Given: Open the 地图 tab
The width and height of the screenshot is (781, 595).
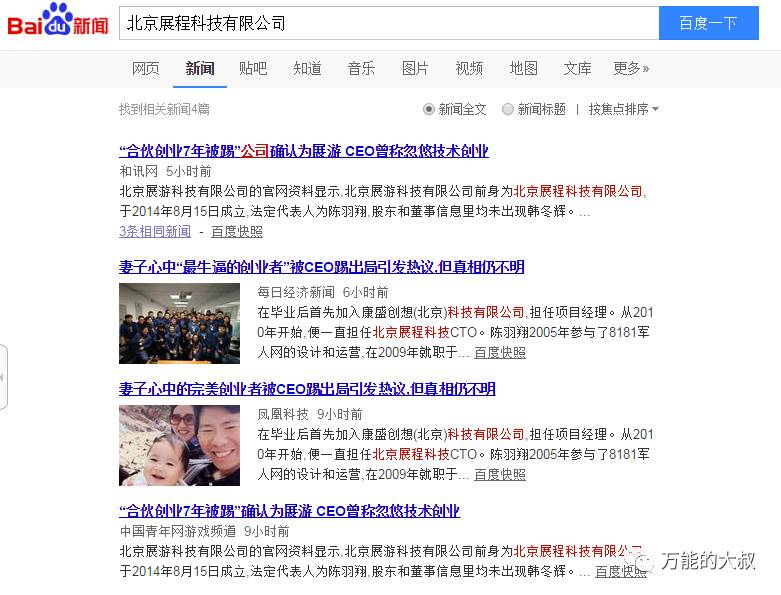Looking at the screenshot, I should point(523,68).
